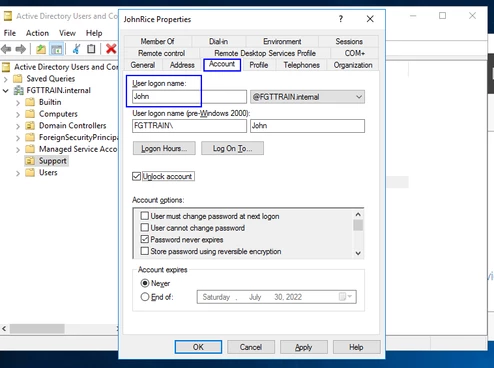Viewport: 494px width, 368px height.
Task: Click the User logon name field
Action: coord(189,97)
